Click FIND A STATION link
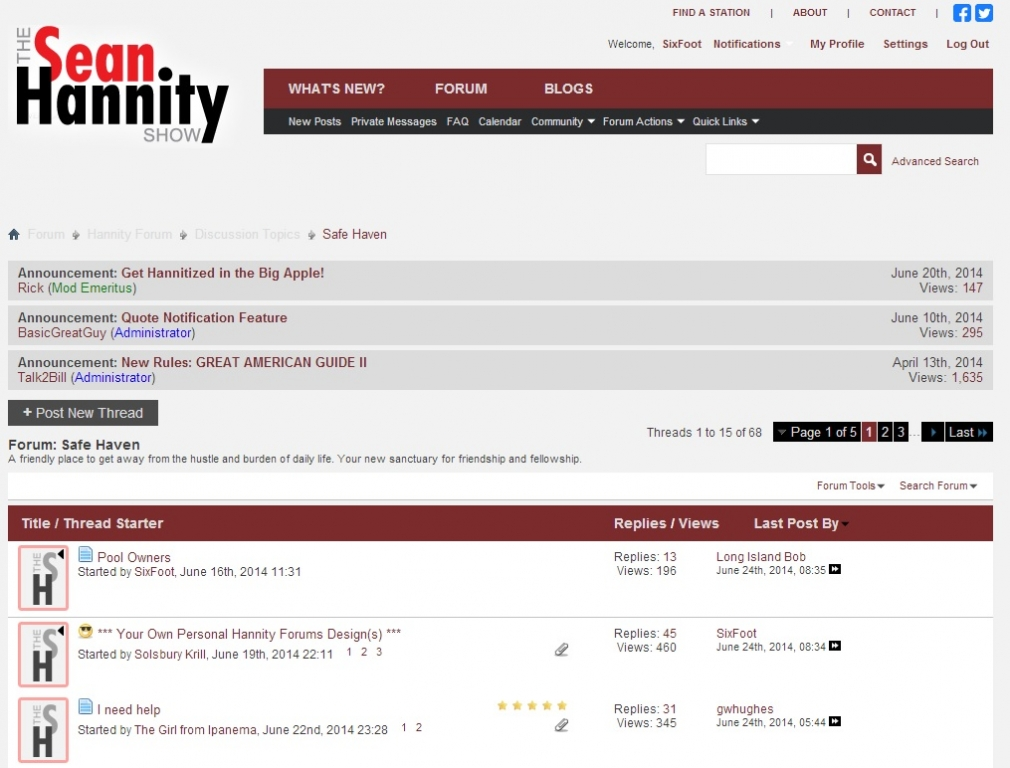1010x768 pixels. 711,12
